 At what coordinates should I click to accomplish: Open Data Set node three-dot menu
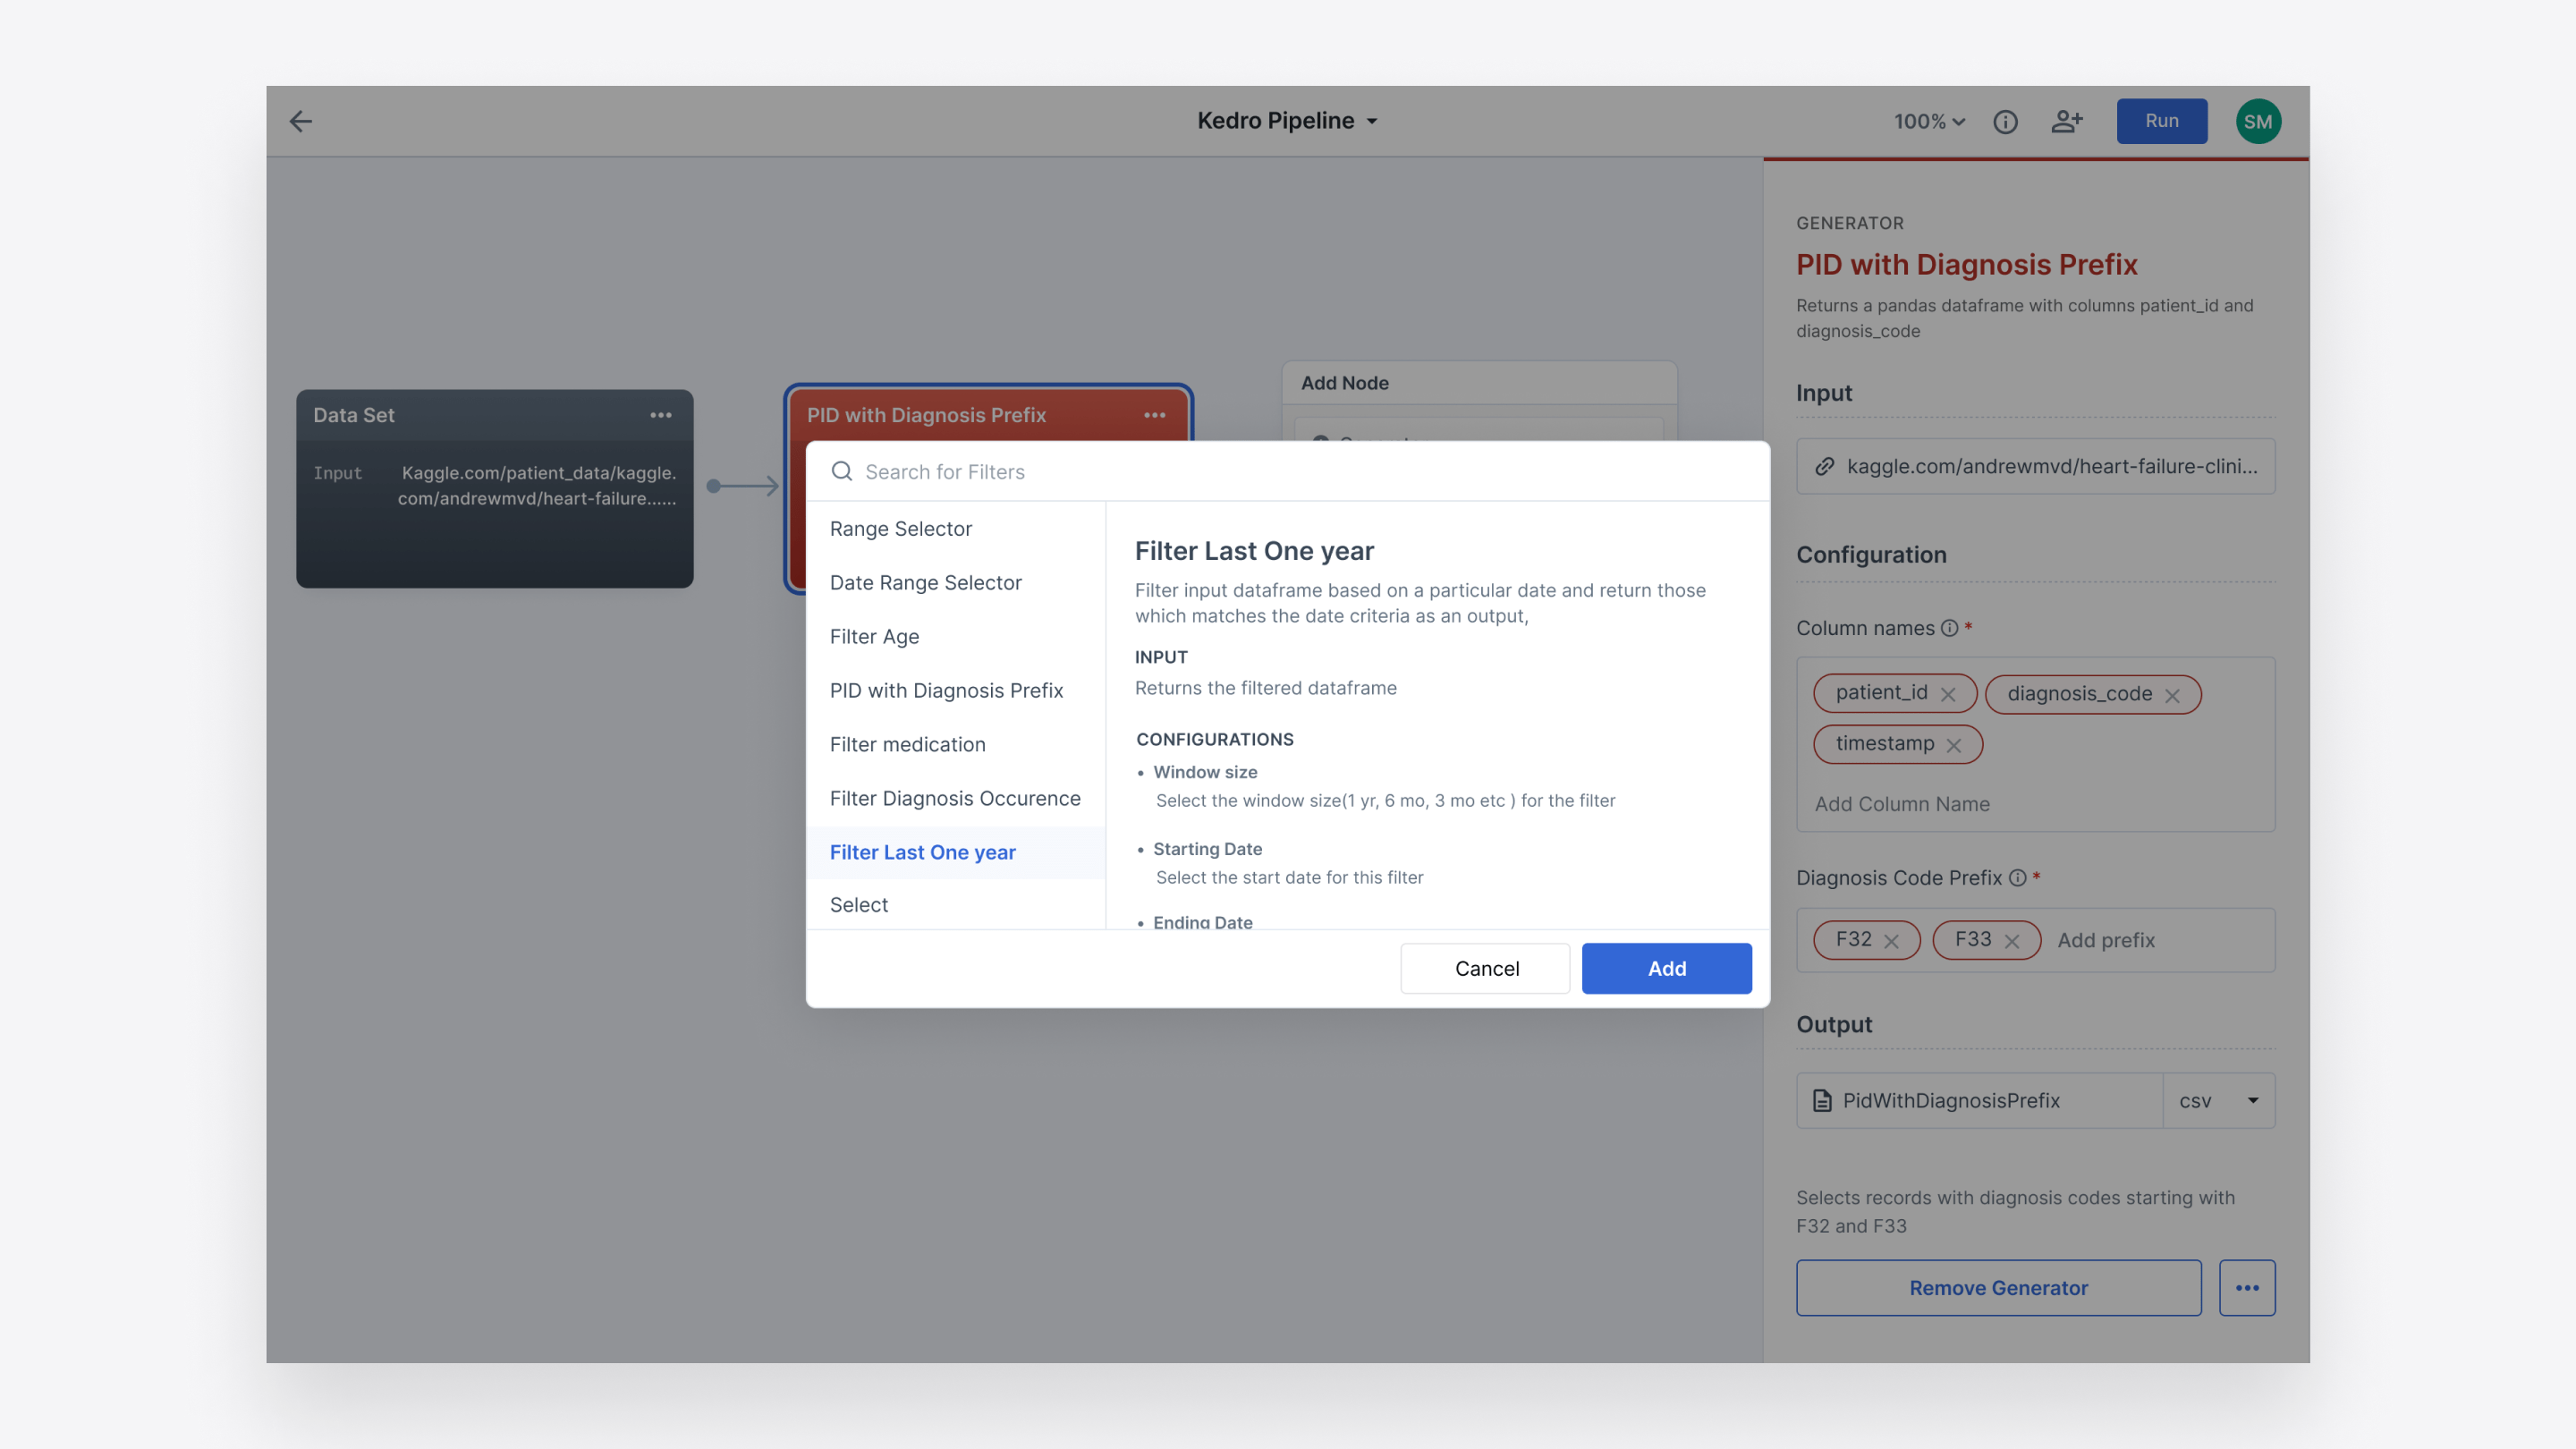click(x=660, y=415)
